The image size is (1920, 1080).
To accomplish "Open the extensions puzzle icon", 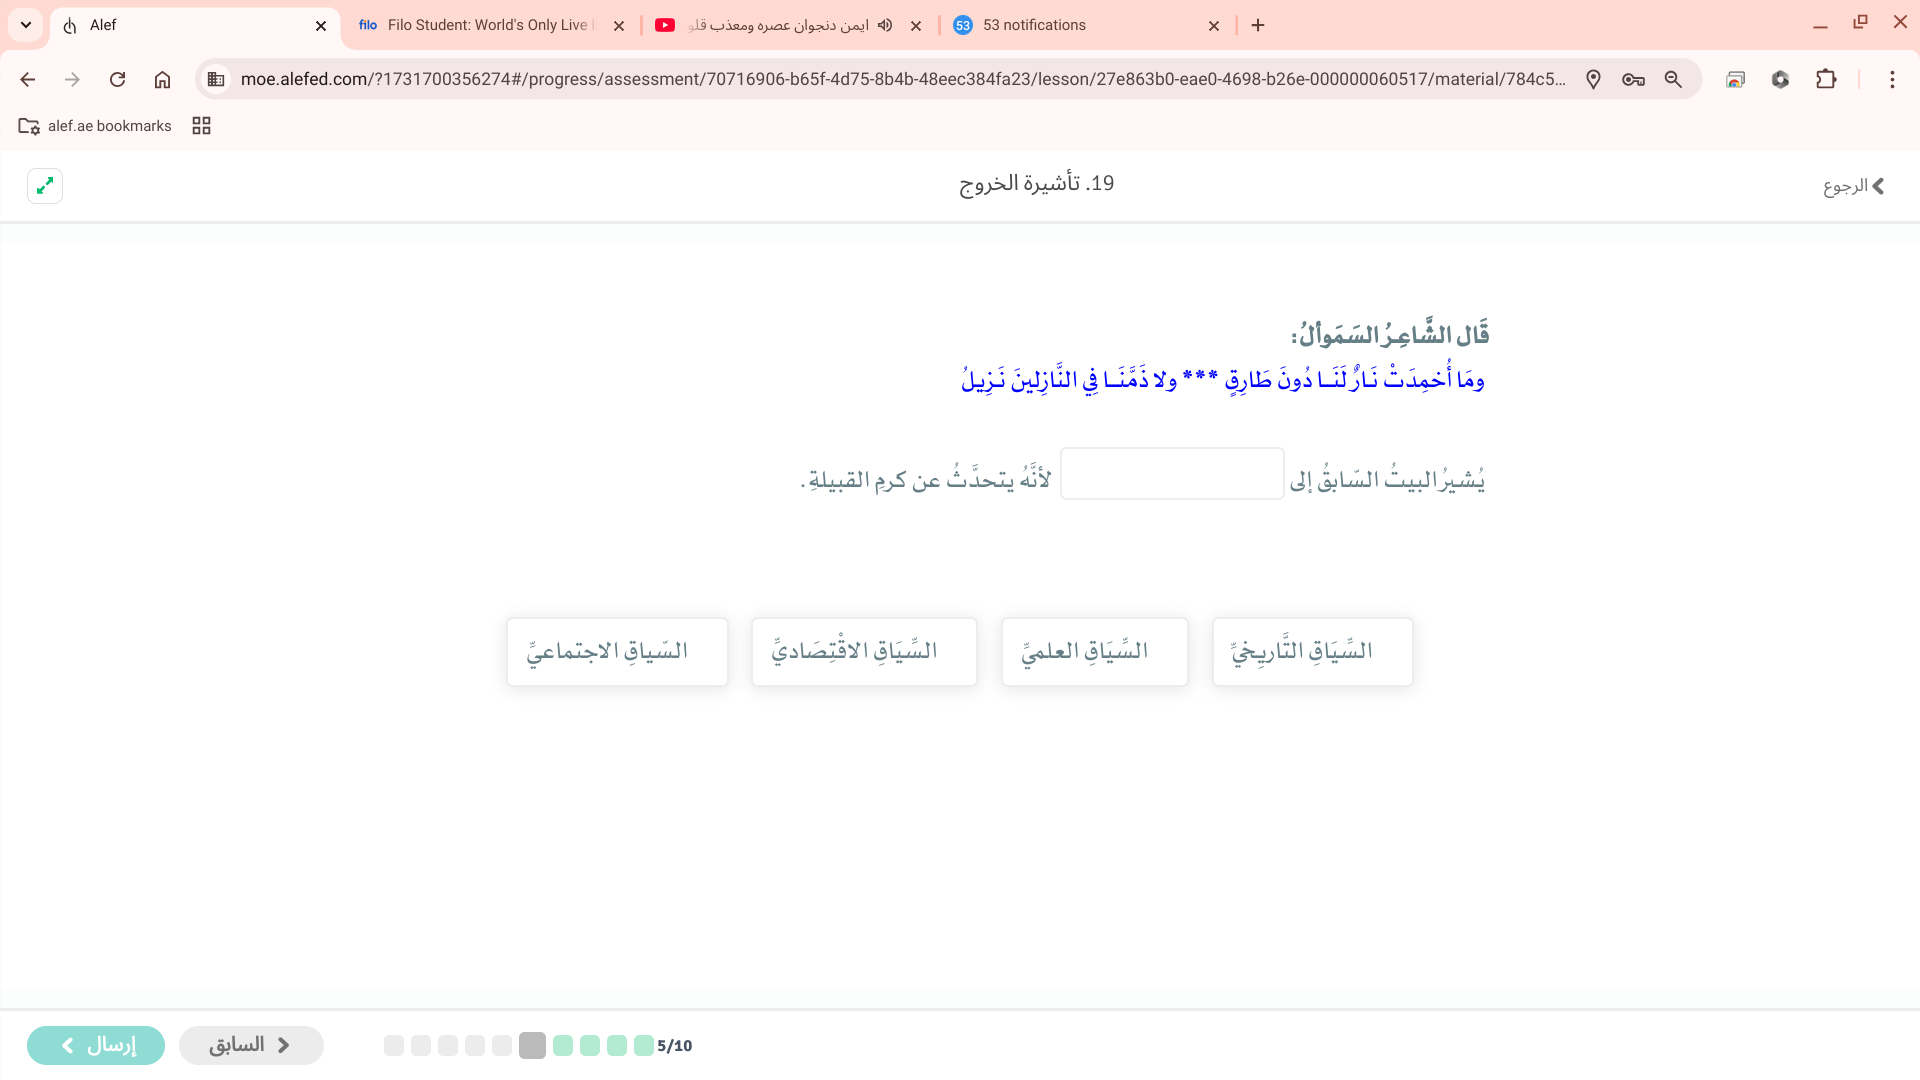I will click(1826, 79).
